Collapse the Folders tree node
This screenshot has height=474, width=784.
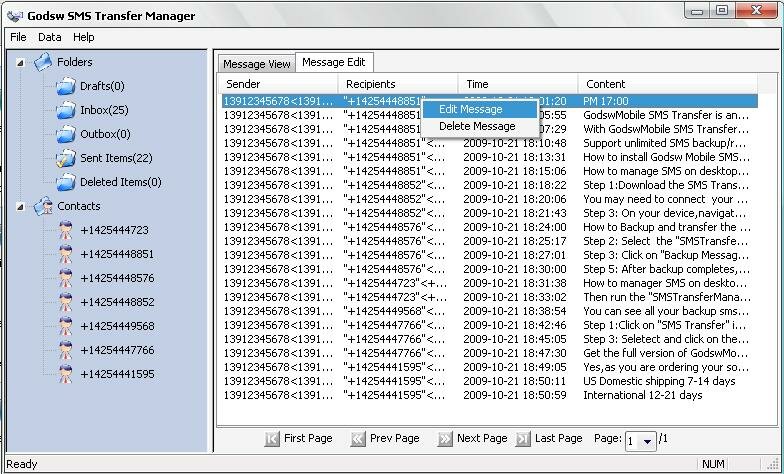pos(20,62)
